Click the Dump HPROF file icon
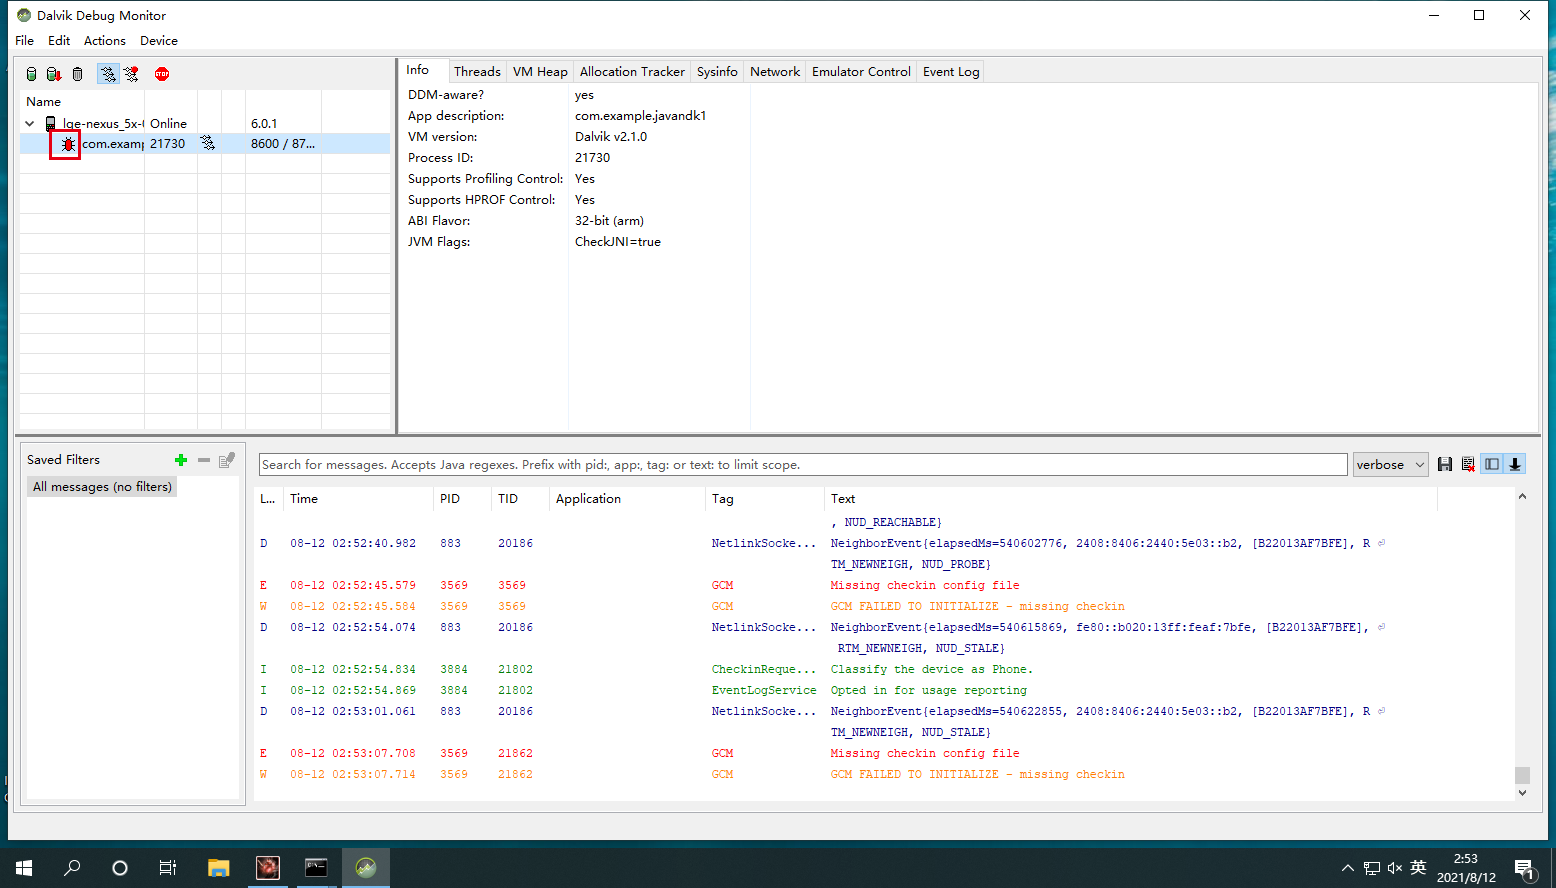The image size is (1556, 888). [54, 74]
